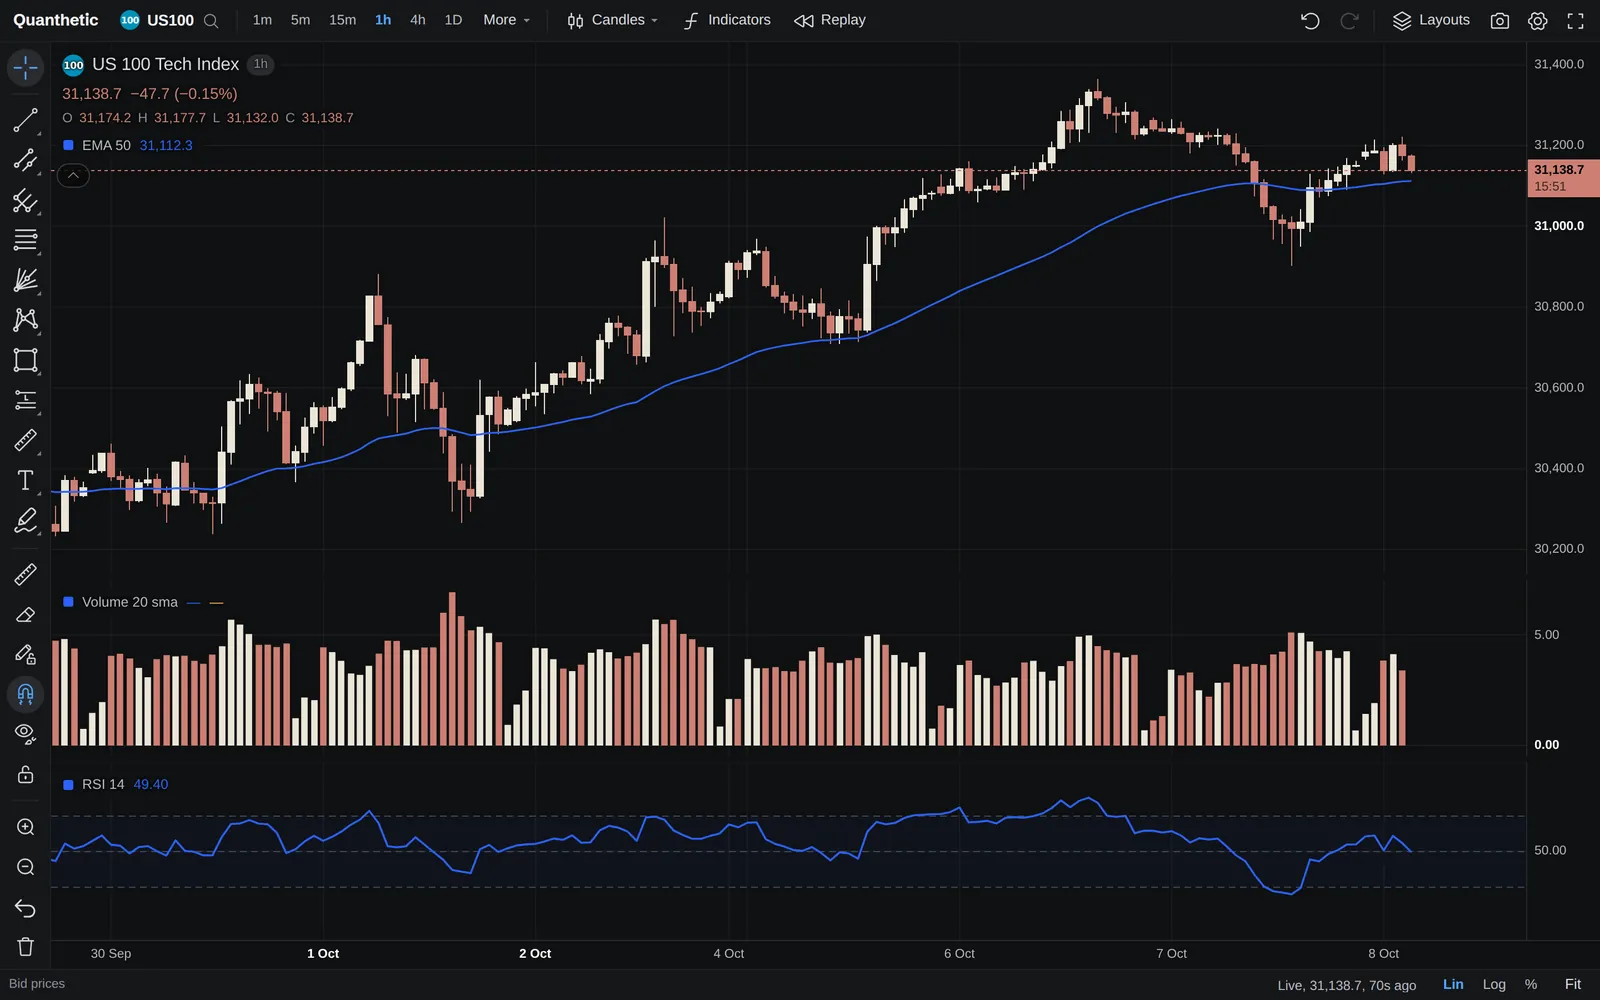Switch price scale to Log

1494,985
